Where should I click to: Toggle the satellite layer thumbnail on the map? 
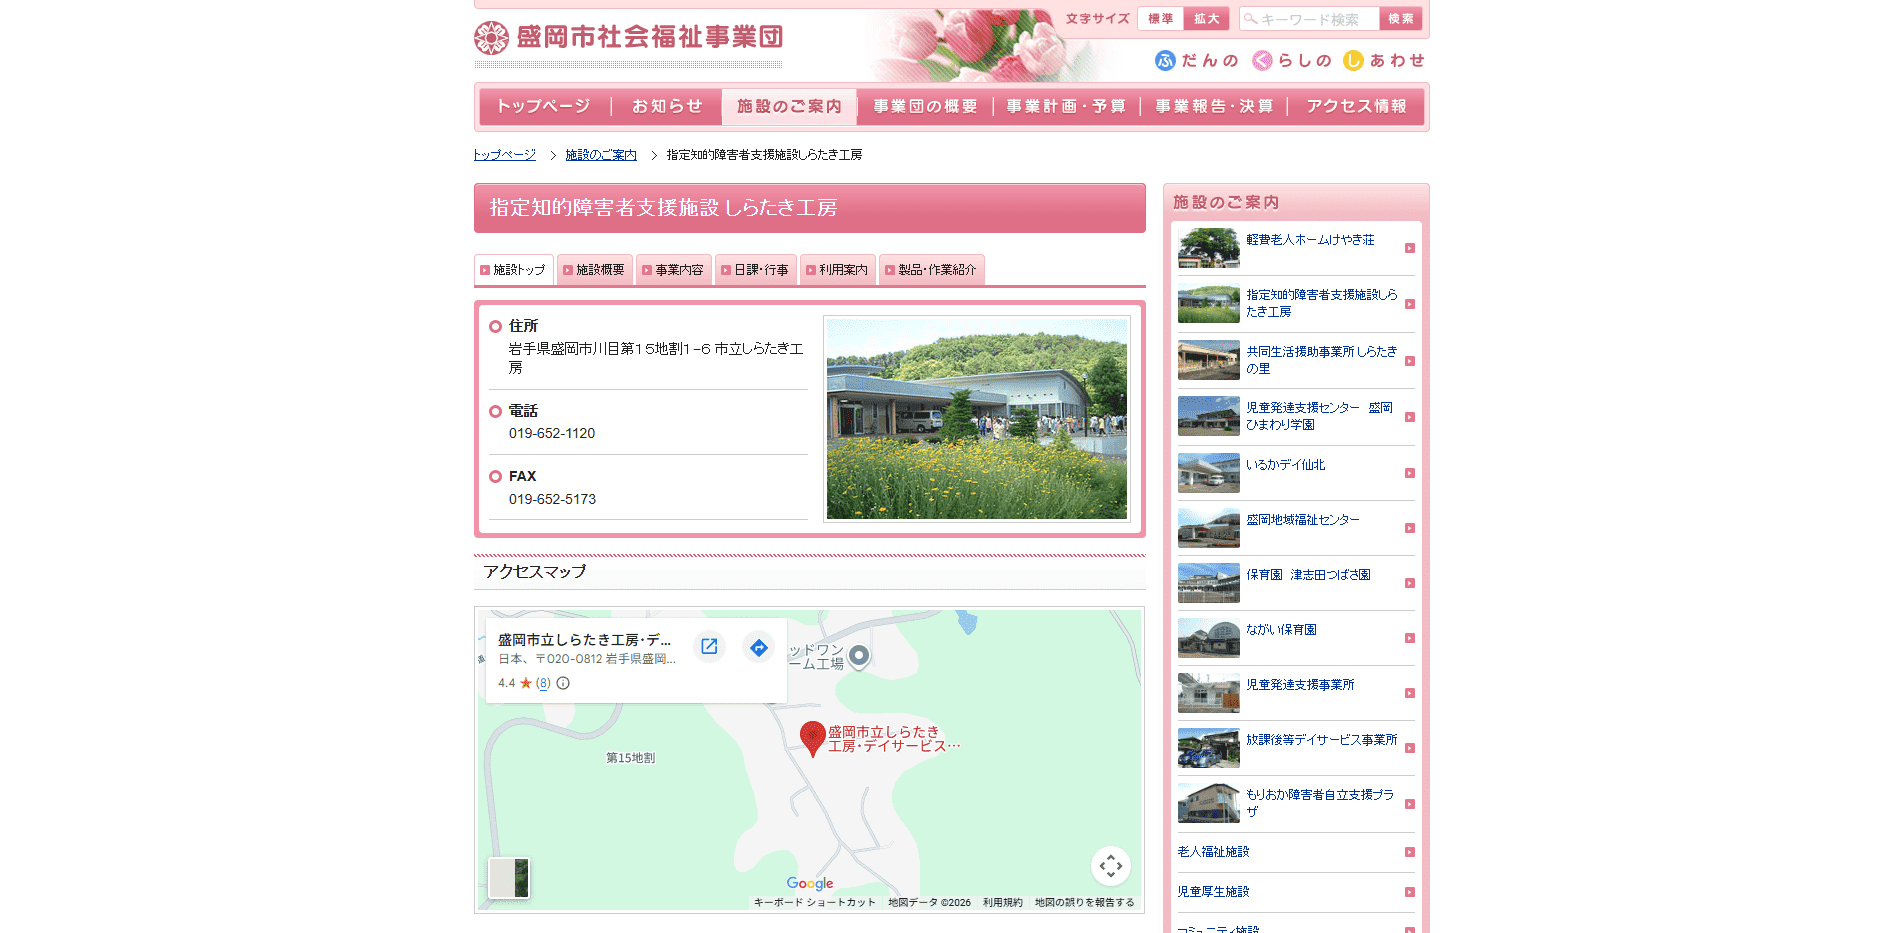508,878
